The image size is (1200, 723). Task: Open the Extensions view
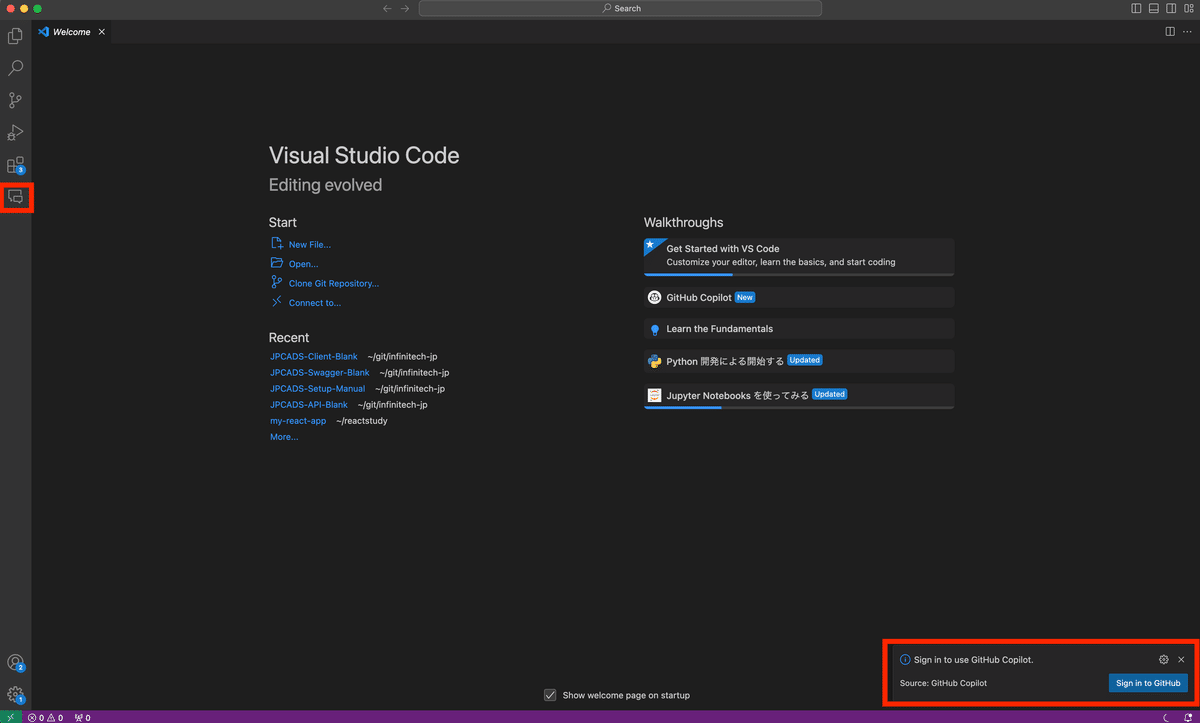15,165
